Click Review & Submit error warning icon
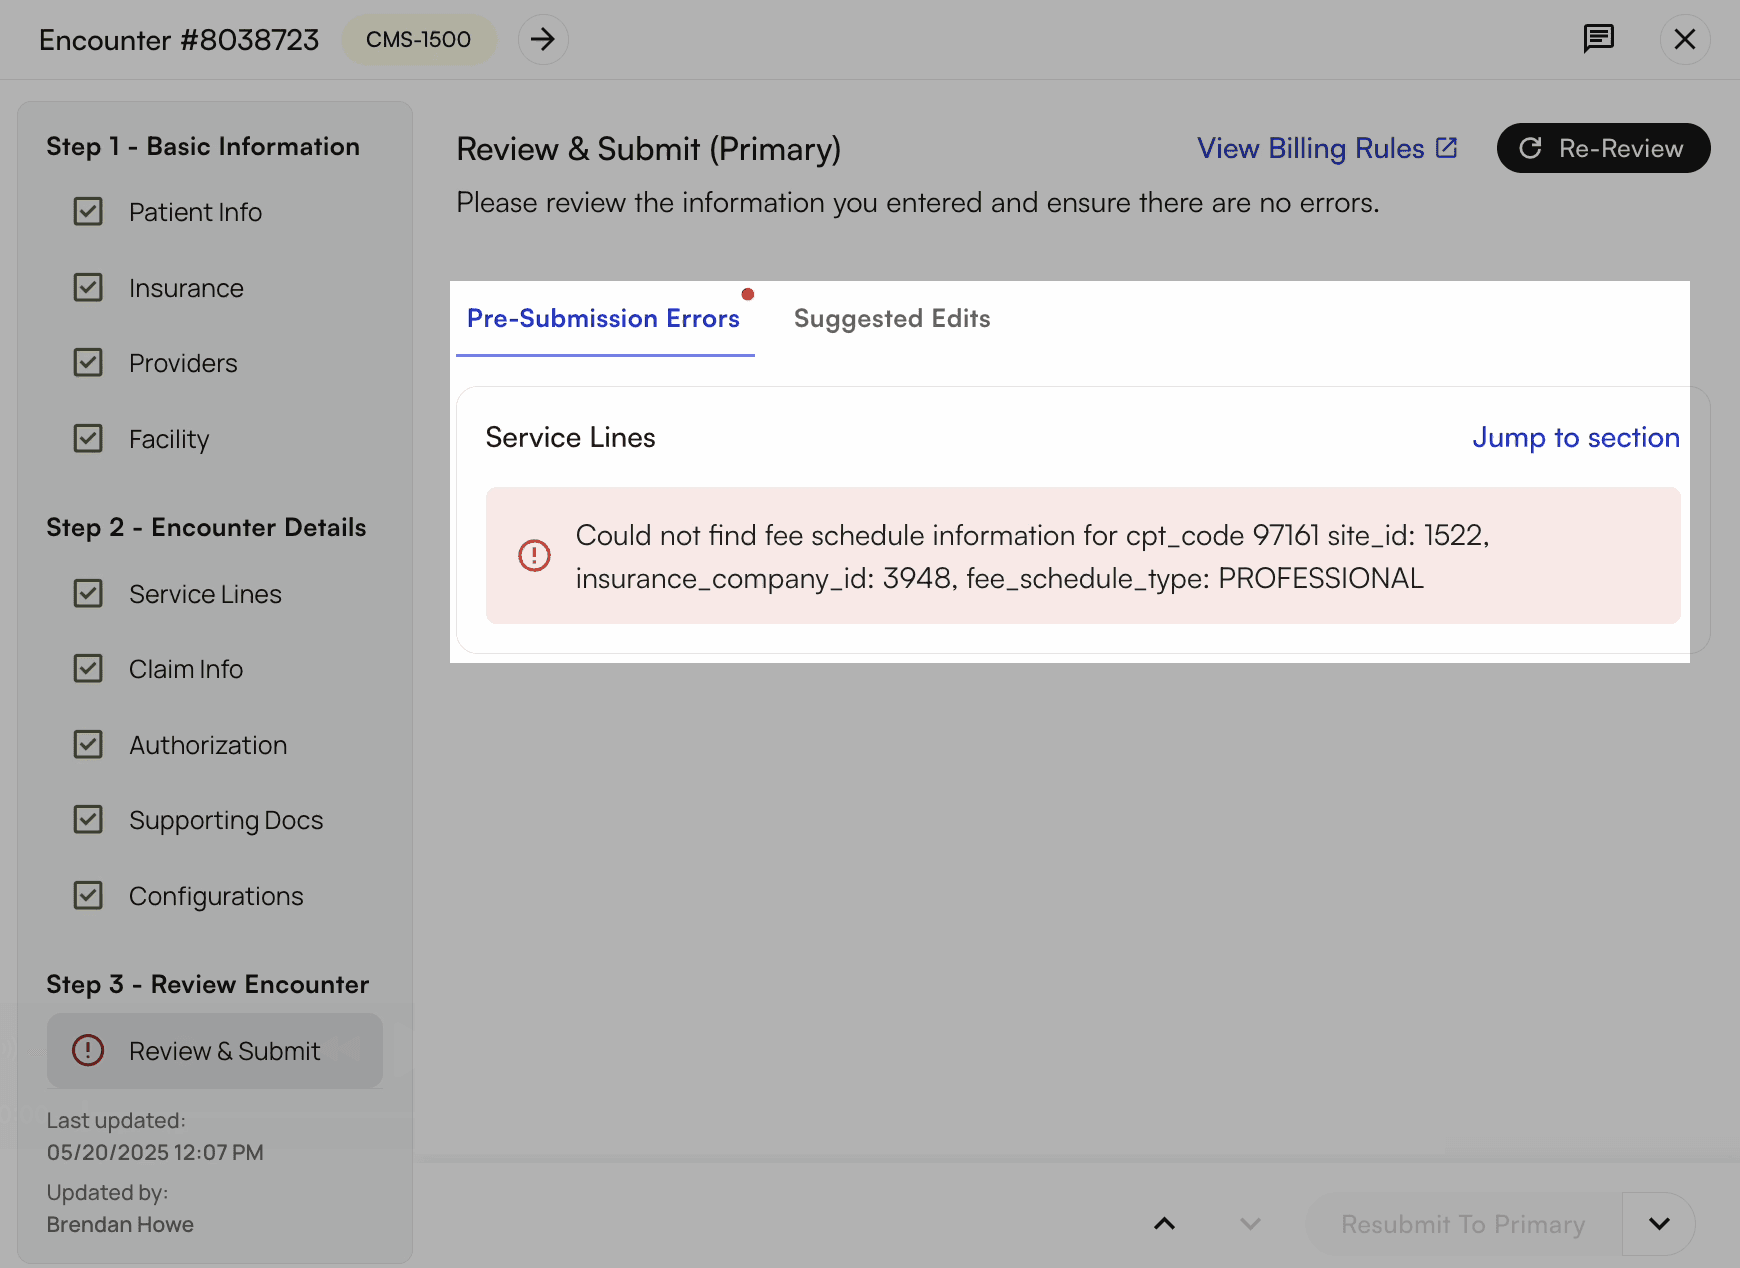 [88, 1050]
